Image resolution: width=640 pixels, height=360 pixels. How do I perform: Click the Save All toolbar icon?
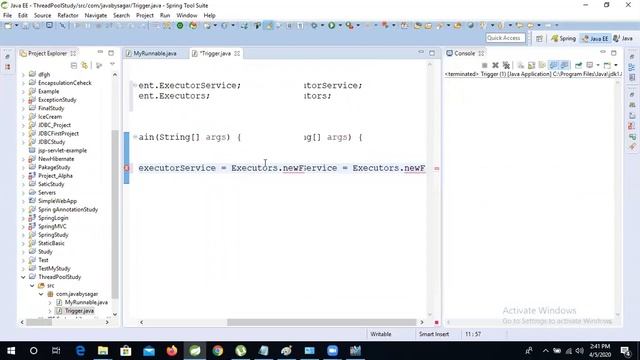[x=37, y=26]
